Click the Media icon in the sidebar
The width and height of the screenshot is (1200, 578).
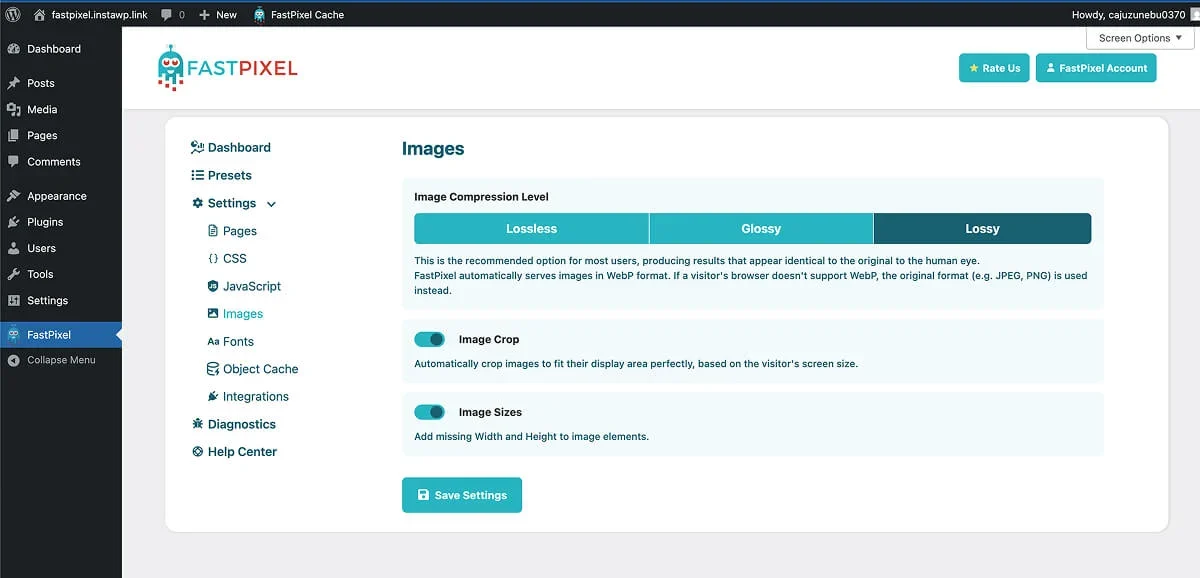pyautogui.click(x=14, y=109)
